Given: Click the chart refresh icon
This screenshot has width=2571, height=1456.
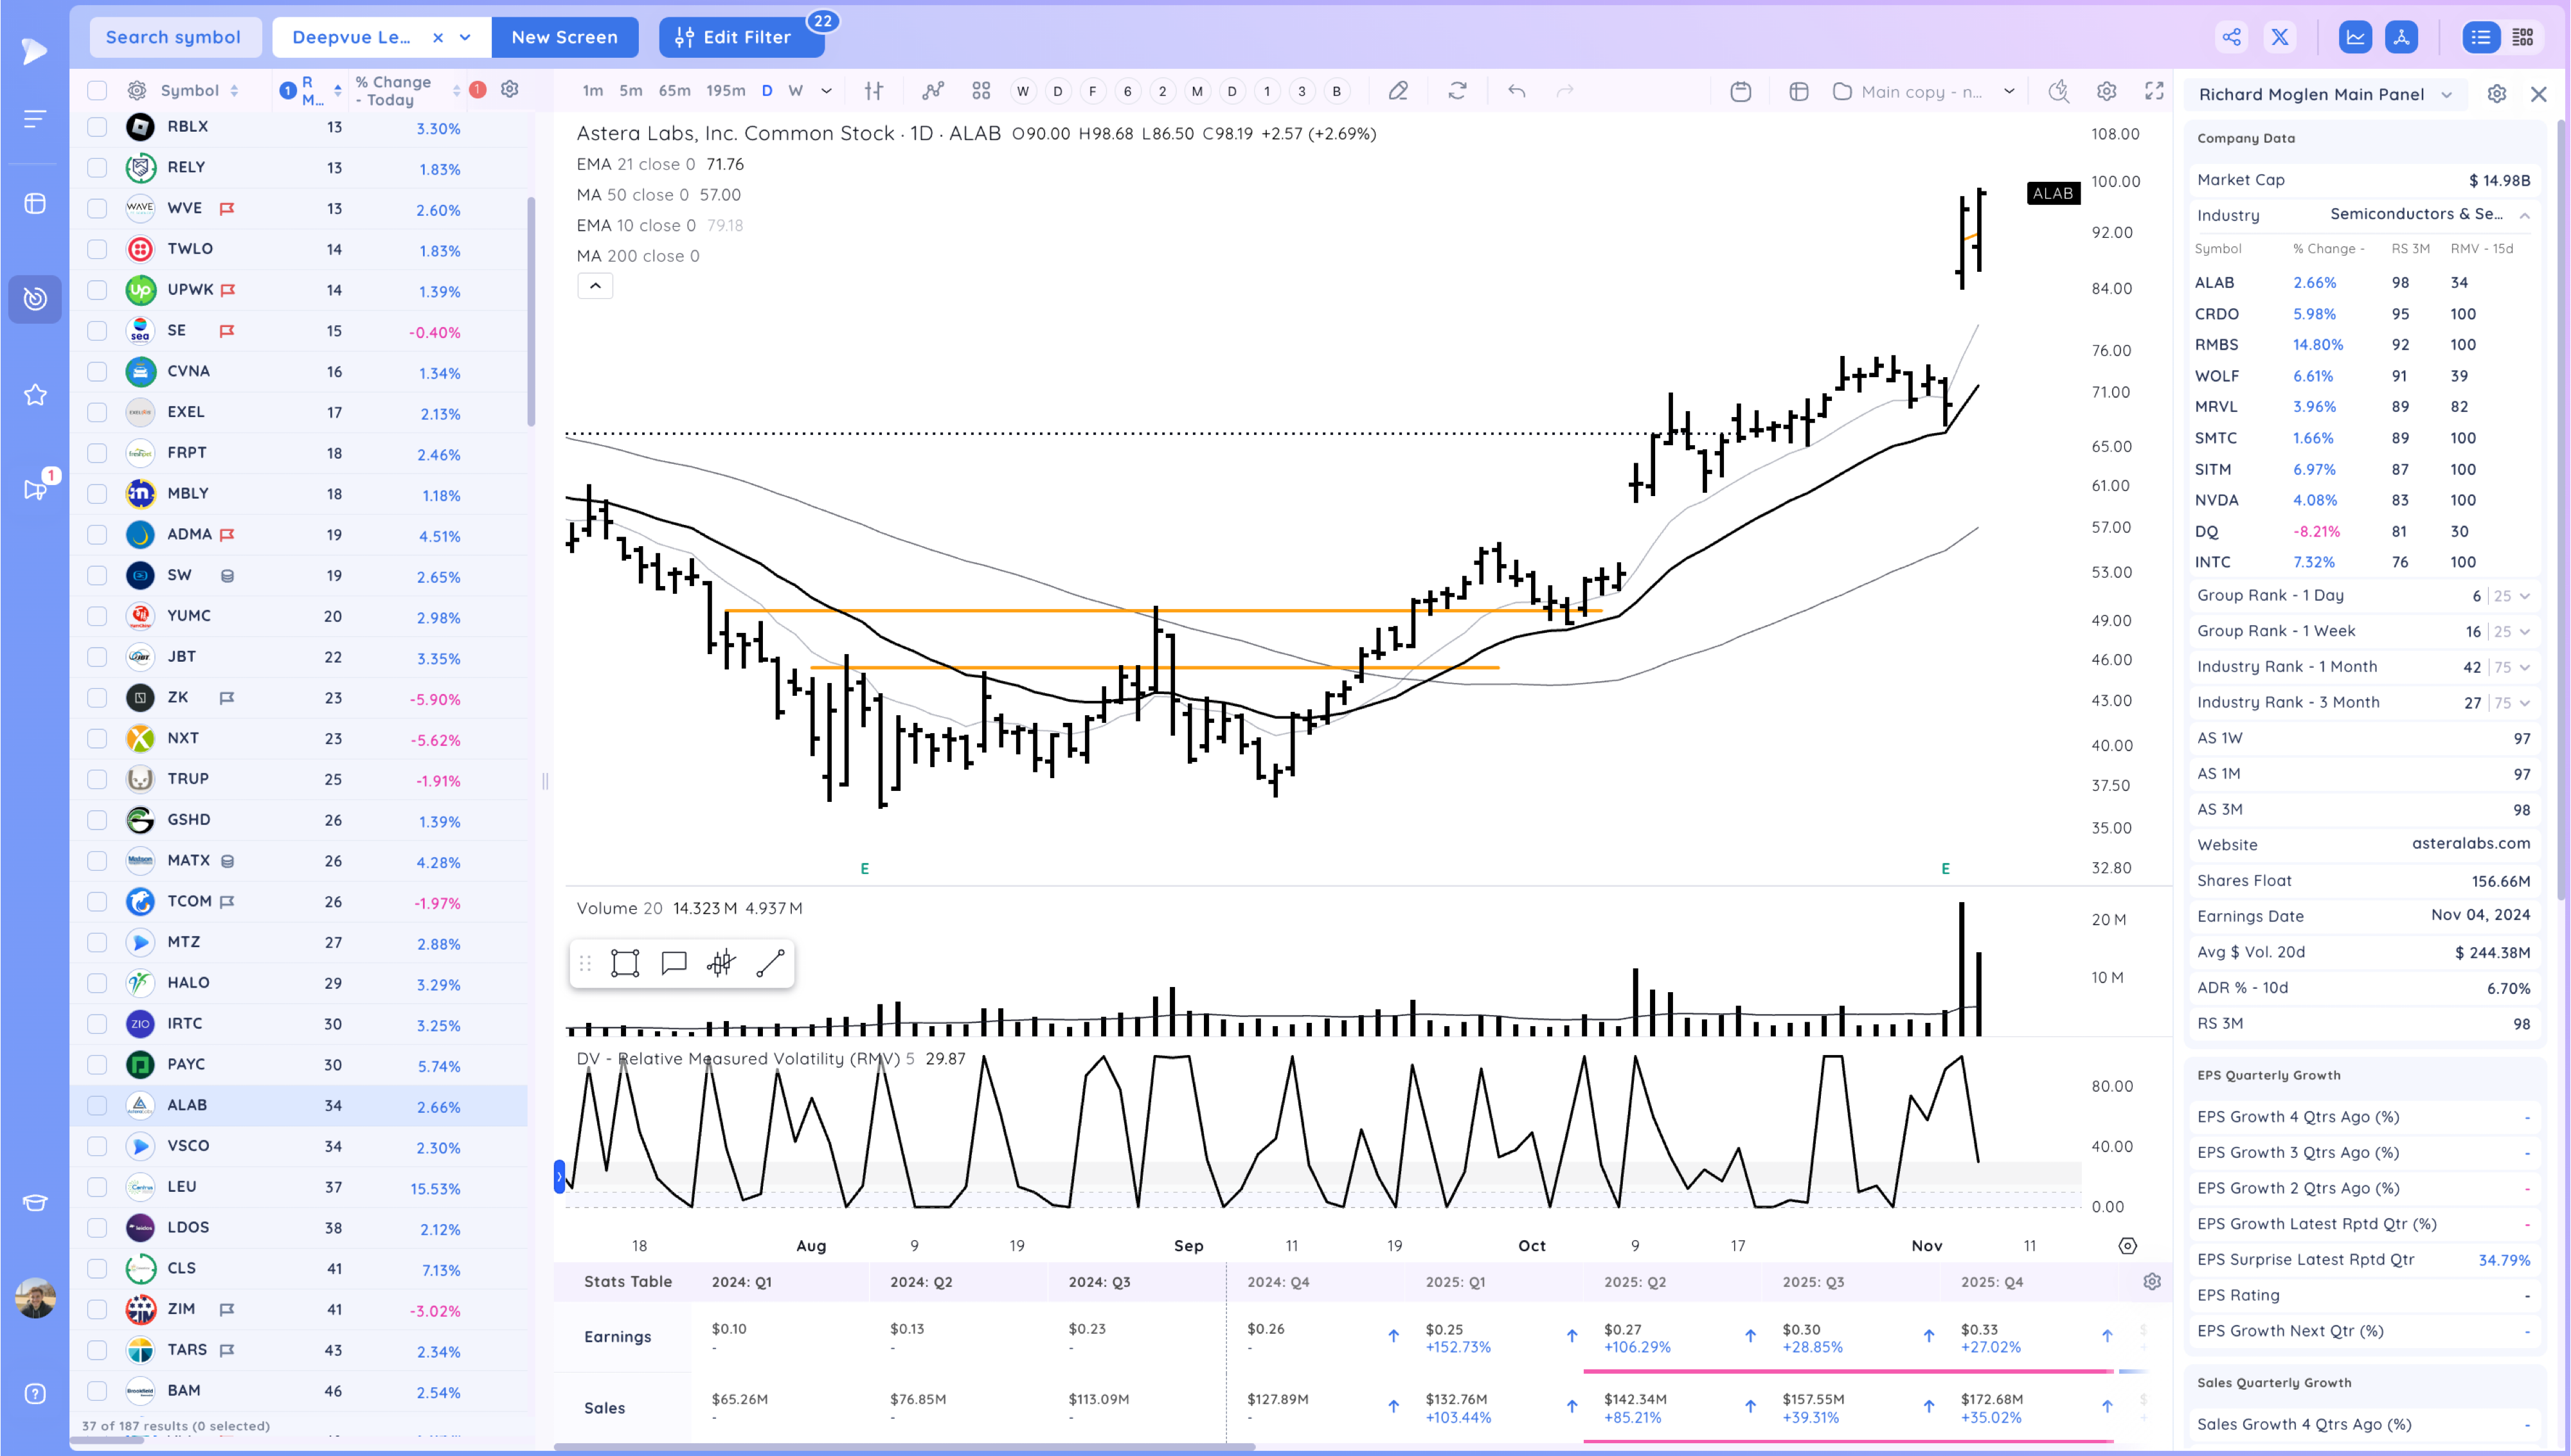Looking at the screenshot, I should pyautogui.click(x=1457, y=91).
